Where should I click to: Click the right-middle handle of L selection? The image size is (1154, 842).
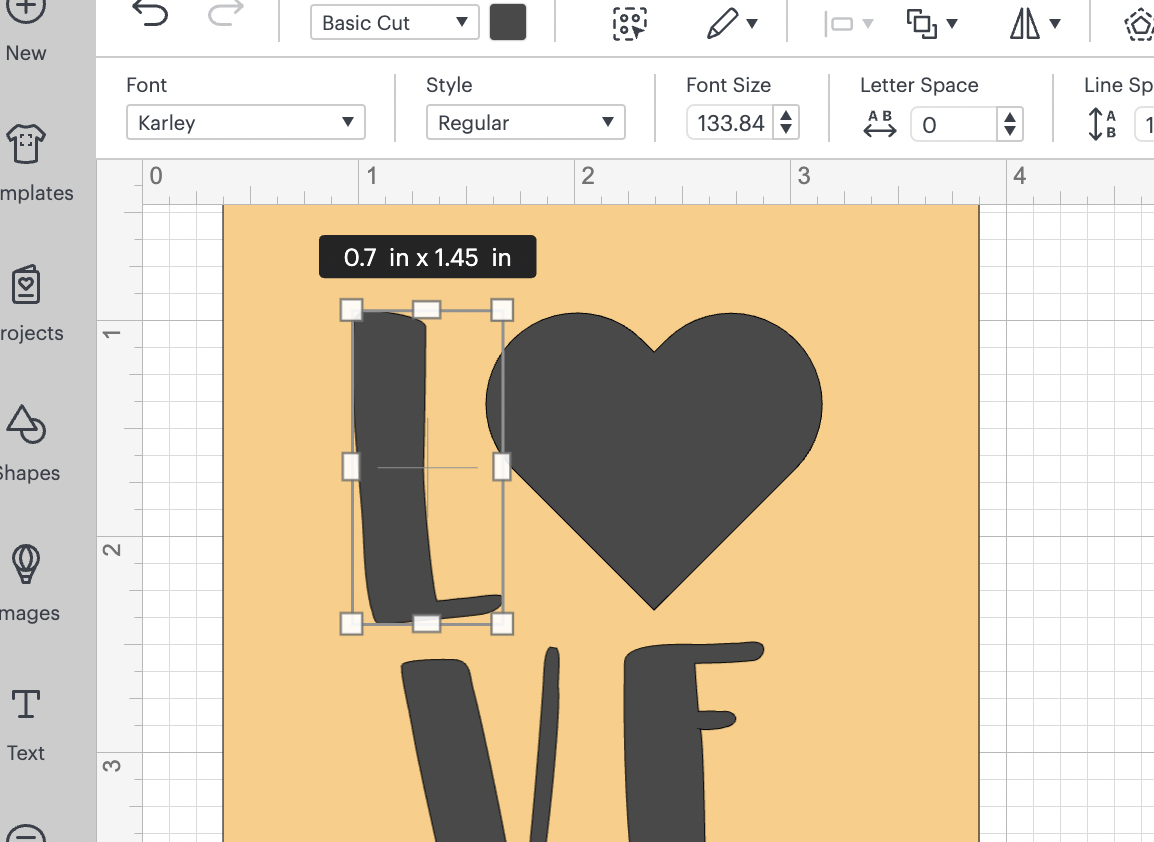501,467
